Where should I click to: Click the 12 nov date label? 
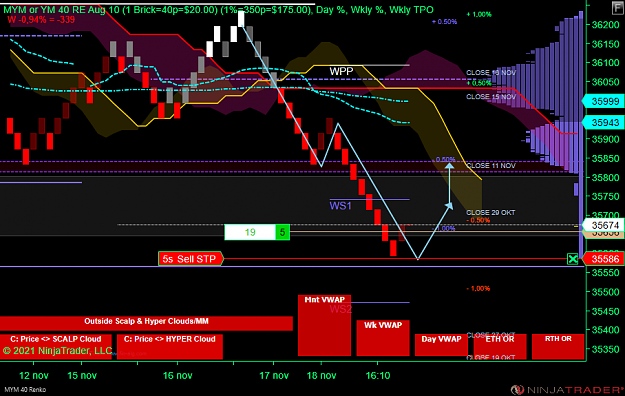pos(34,375)
